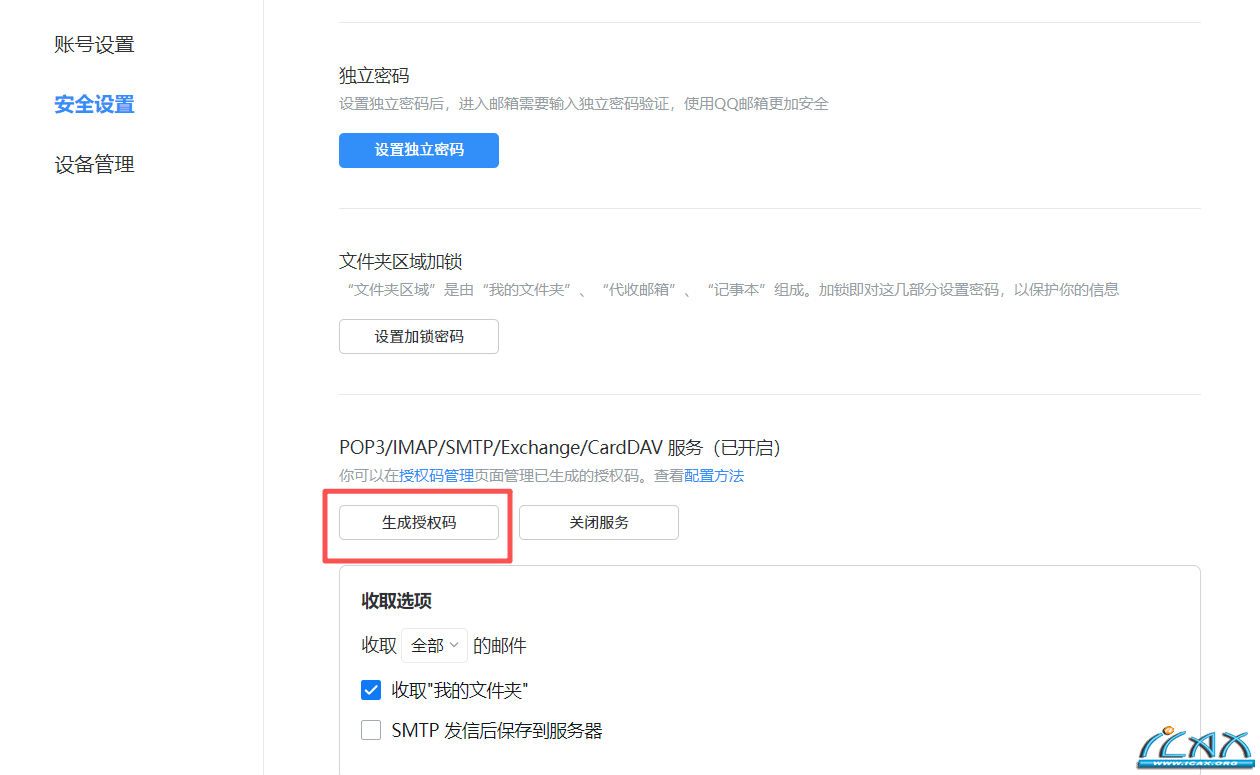
Task: Expand the 全部 mail fetch dropdown
Action: [x=434, y=646]
